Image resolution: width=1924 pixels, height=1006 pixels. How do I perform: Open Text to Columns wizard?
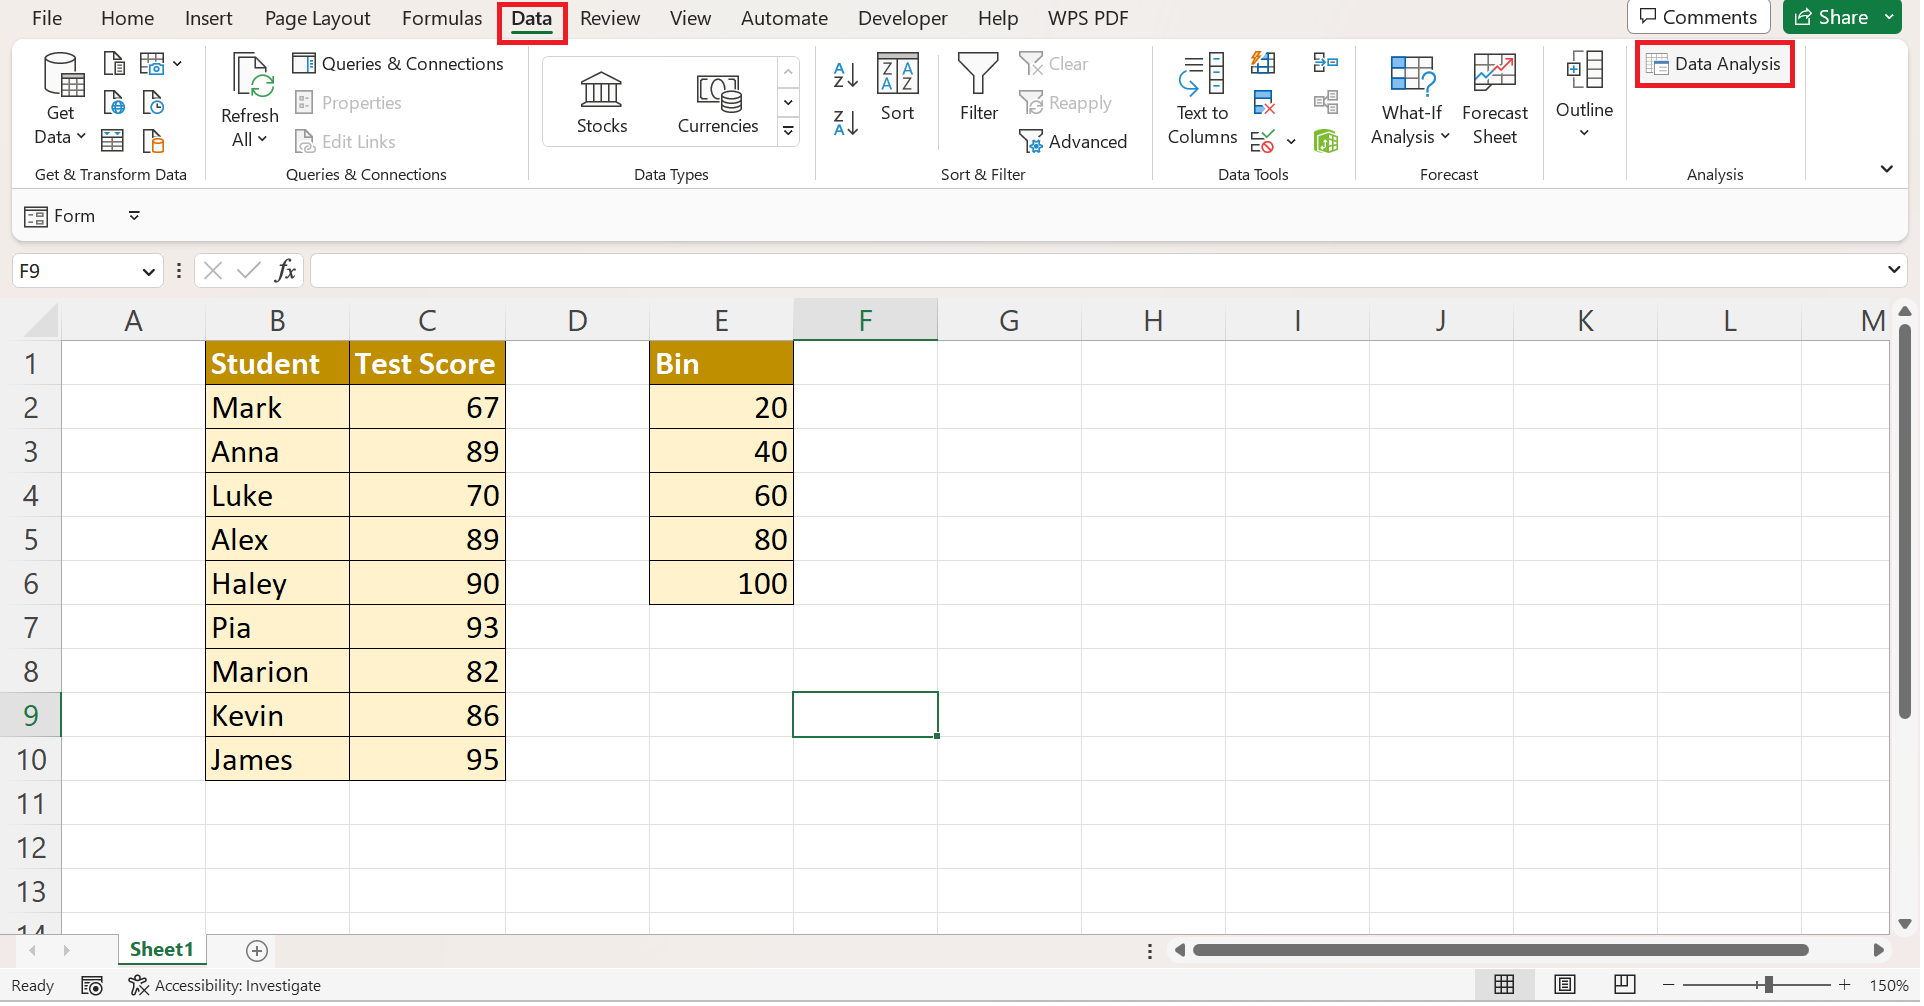pos(1202,100)
